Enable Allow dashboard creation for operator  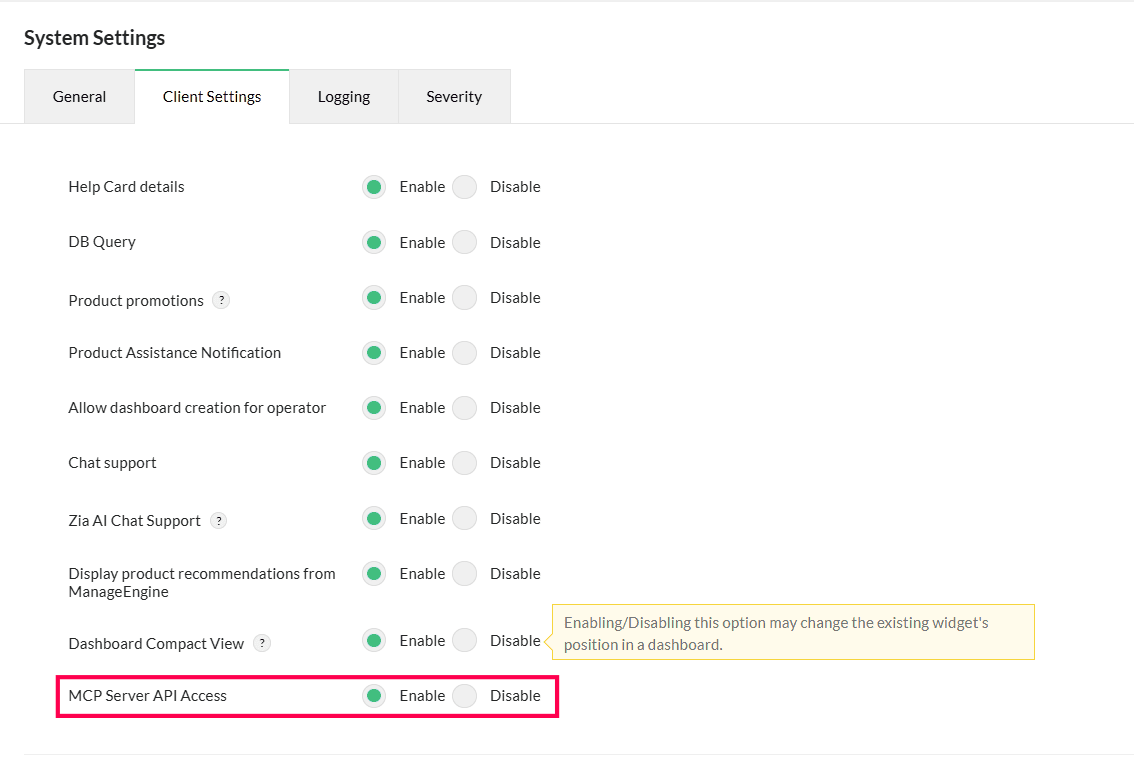pyautogui.click(x=374, y=408)
